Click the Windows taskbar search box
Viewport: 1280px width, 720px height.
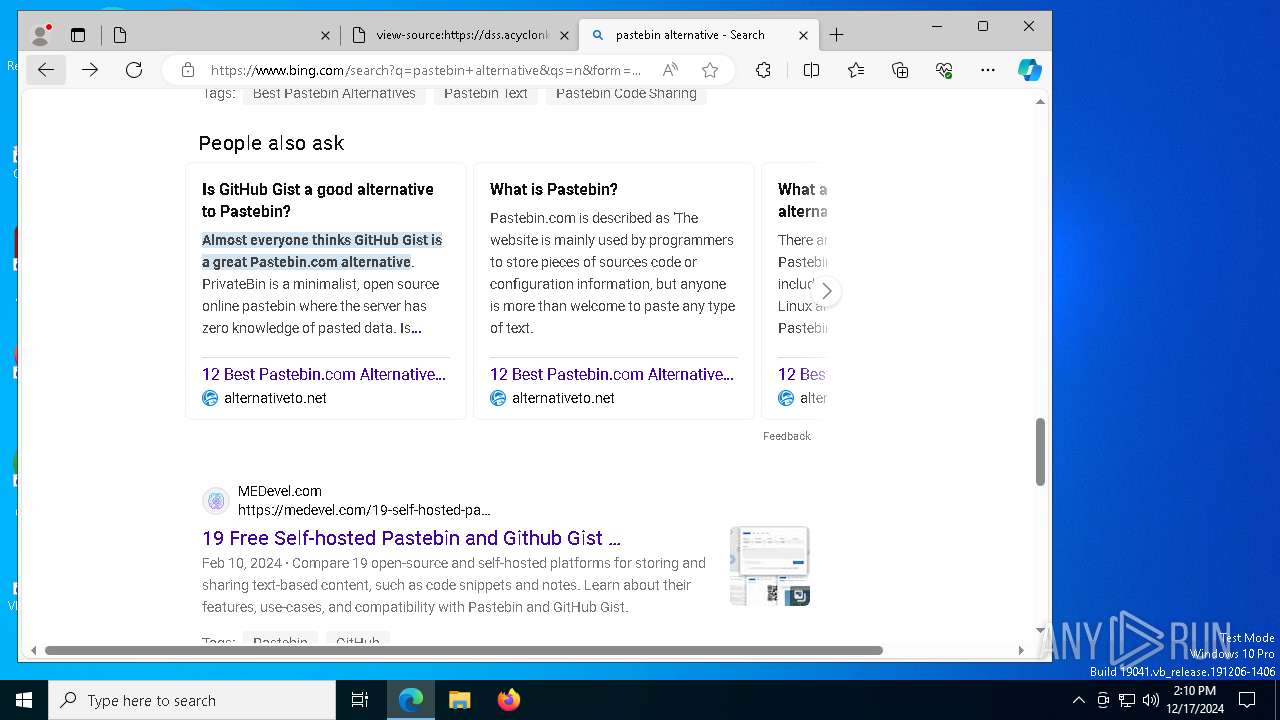(192, 700)
